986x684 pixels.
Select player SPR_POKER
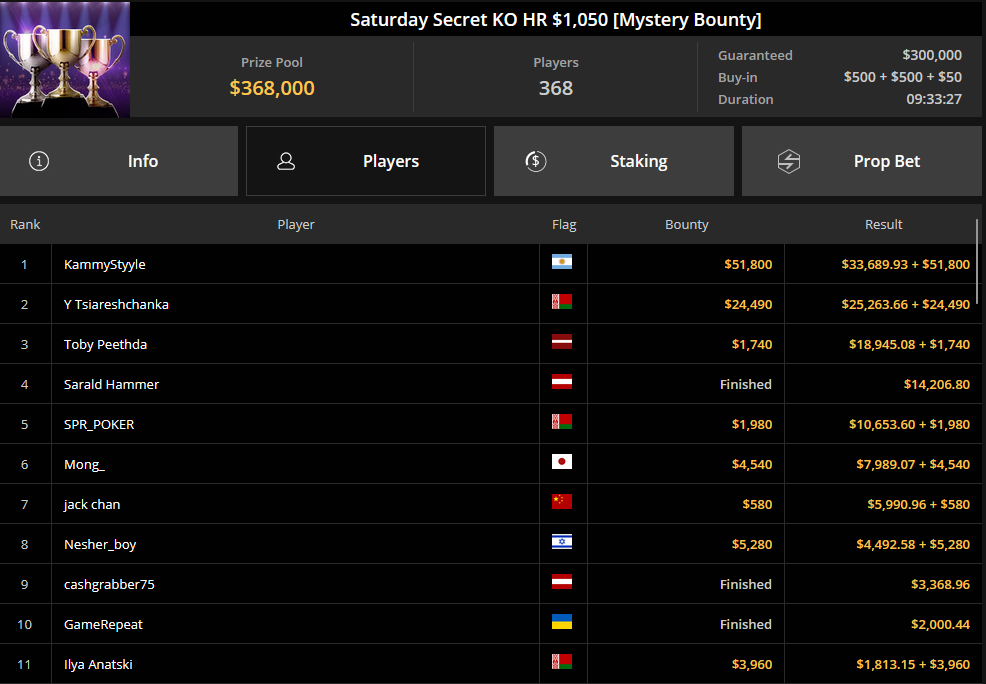pos(99,424)
